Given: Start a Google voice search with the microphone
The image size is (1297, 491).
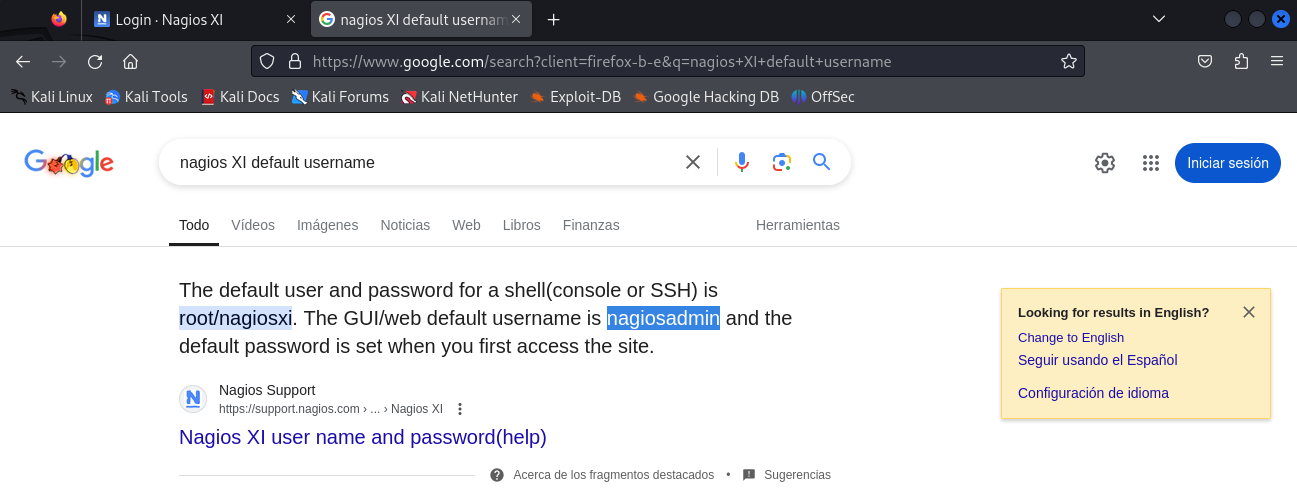Looking at the screenshot, I should (741, 162).
